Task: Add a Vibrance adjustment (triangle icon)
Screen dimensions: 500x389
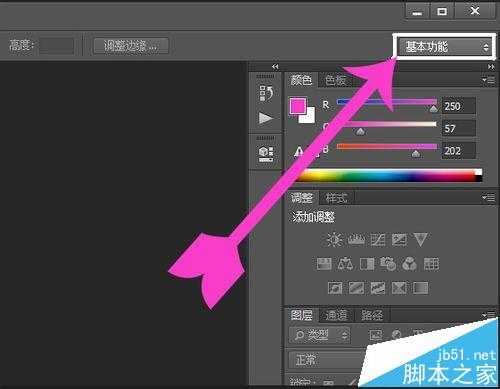Action: tap(421, 239)
